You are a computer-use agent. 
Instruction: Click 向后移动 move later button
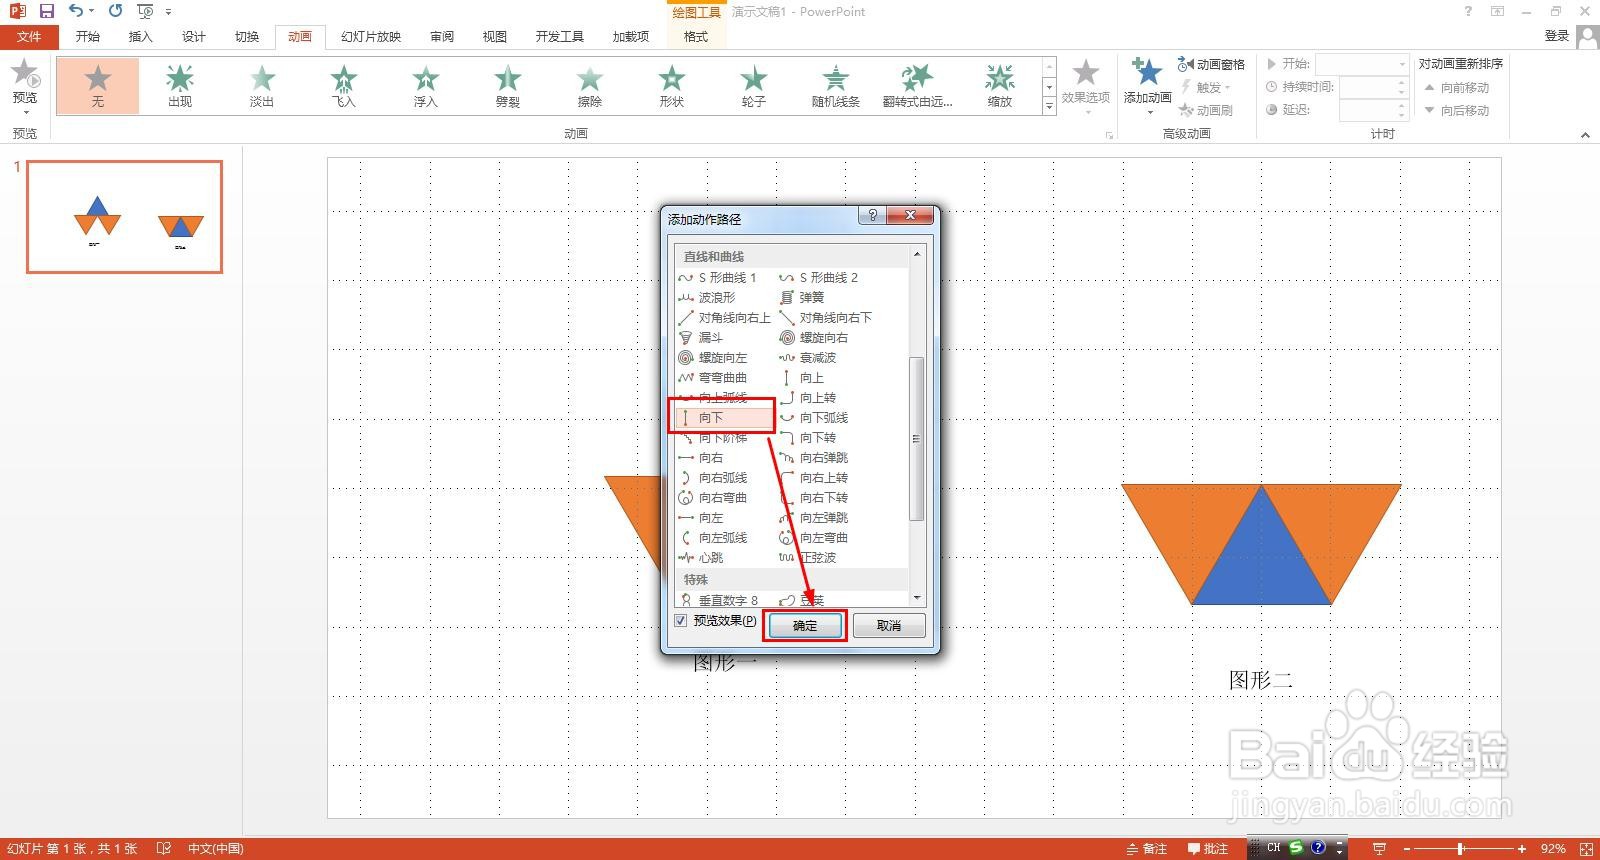(x=1457, y=110)
